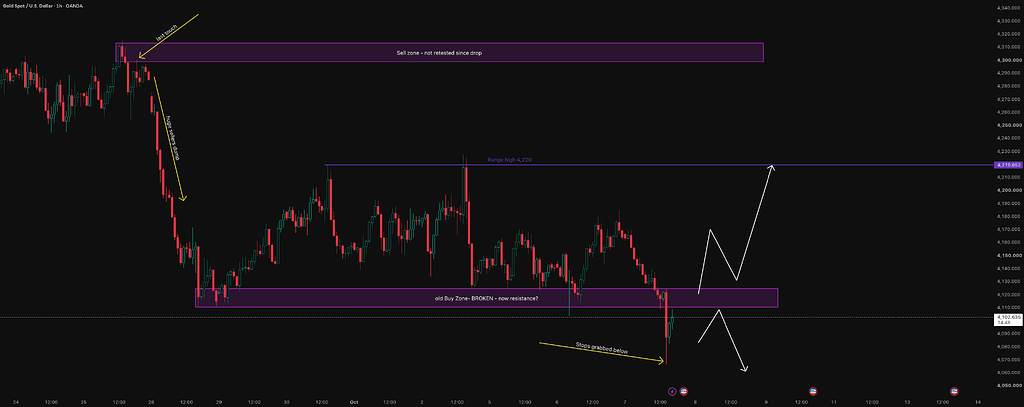Click the date label 13 on the time axis
The image size is (1024, 407).
907,402
